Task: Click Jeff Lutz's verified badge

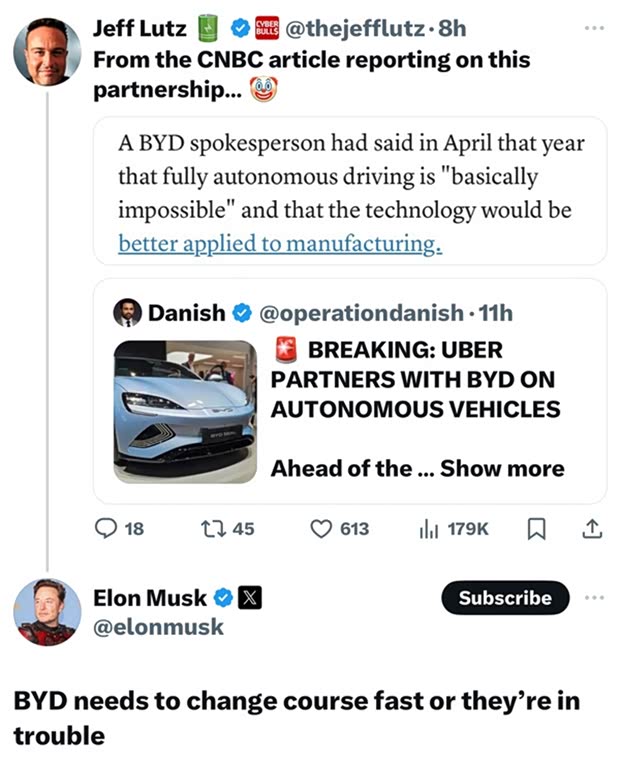Action: (241, 28)
